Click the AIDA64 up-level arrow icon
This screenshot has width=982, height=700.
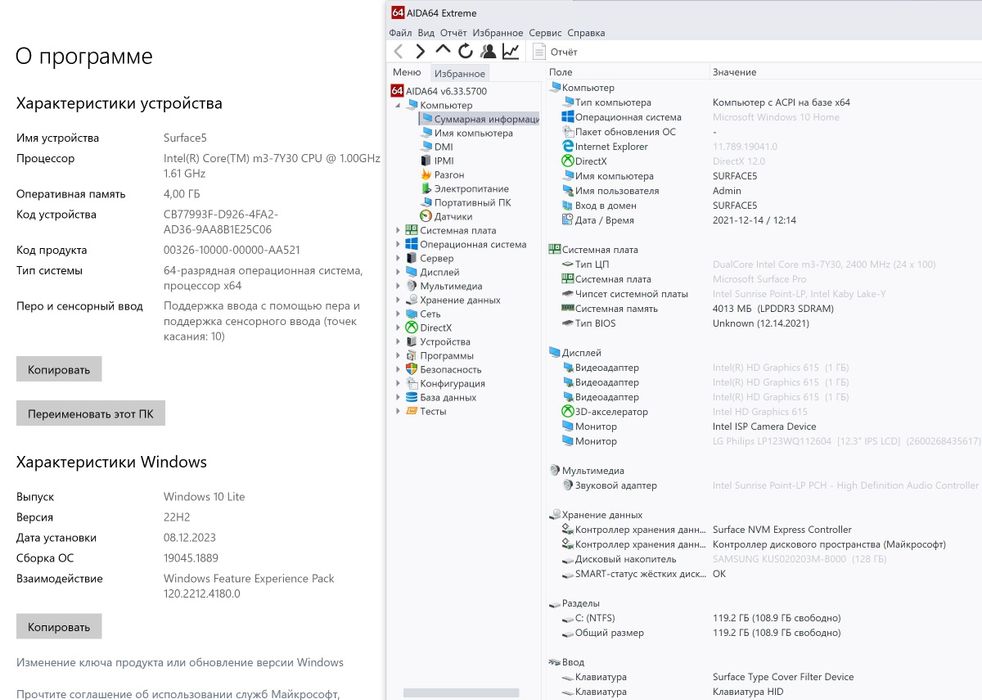click(x=443, y=50)
